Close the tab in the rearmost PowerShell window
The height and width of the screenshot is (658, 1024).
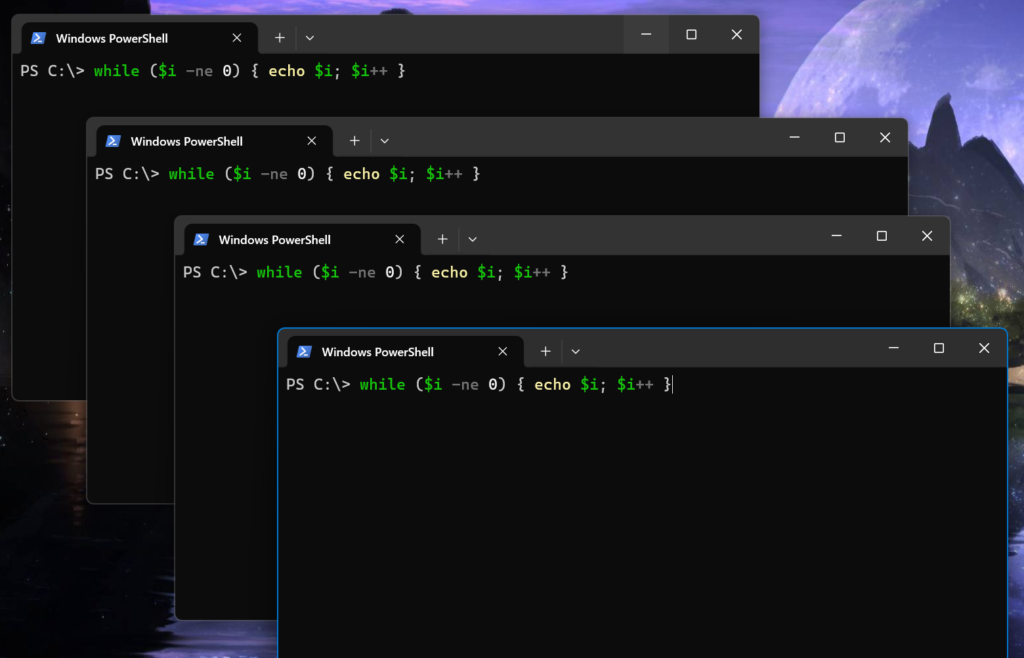click(x=237, y=37)
